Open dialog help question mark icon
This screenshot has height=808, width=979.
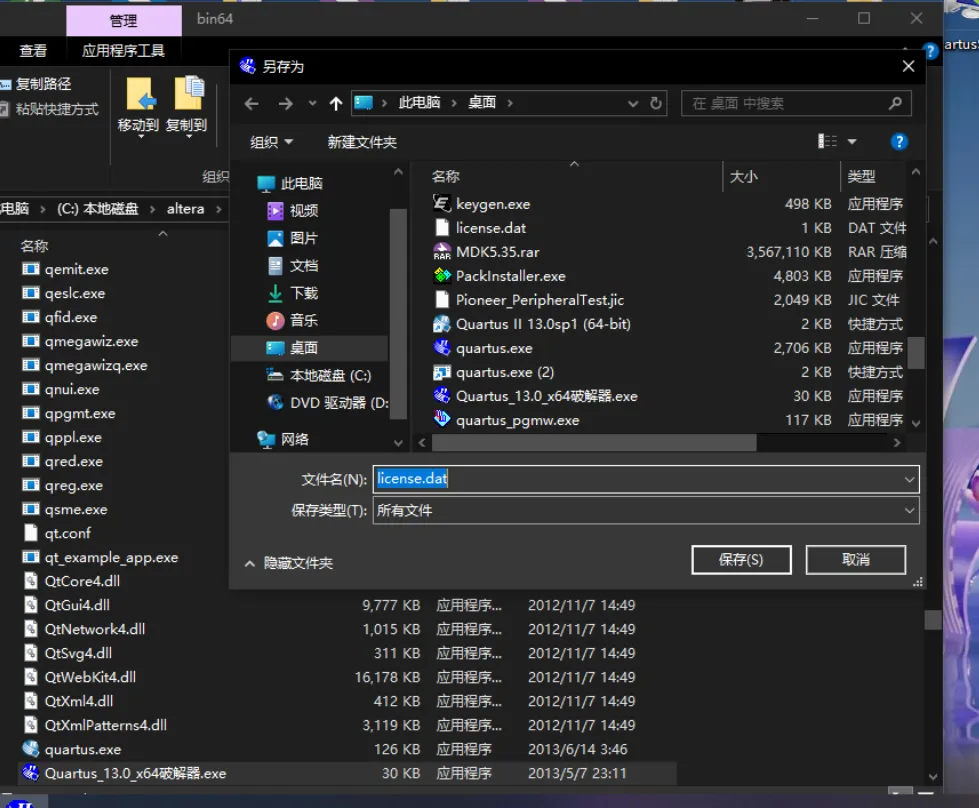899,142
